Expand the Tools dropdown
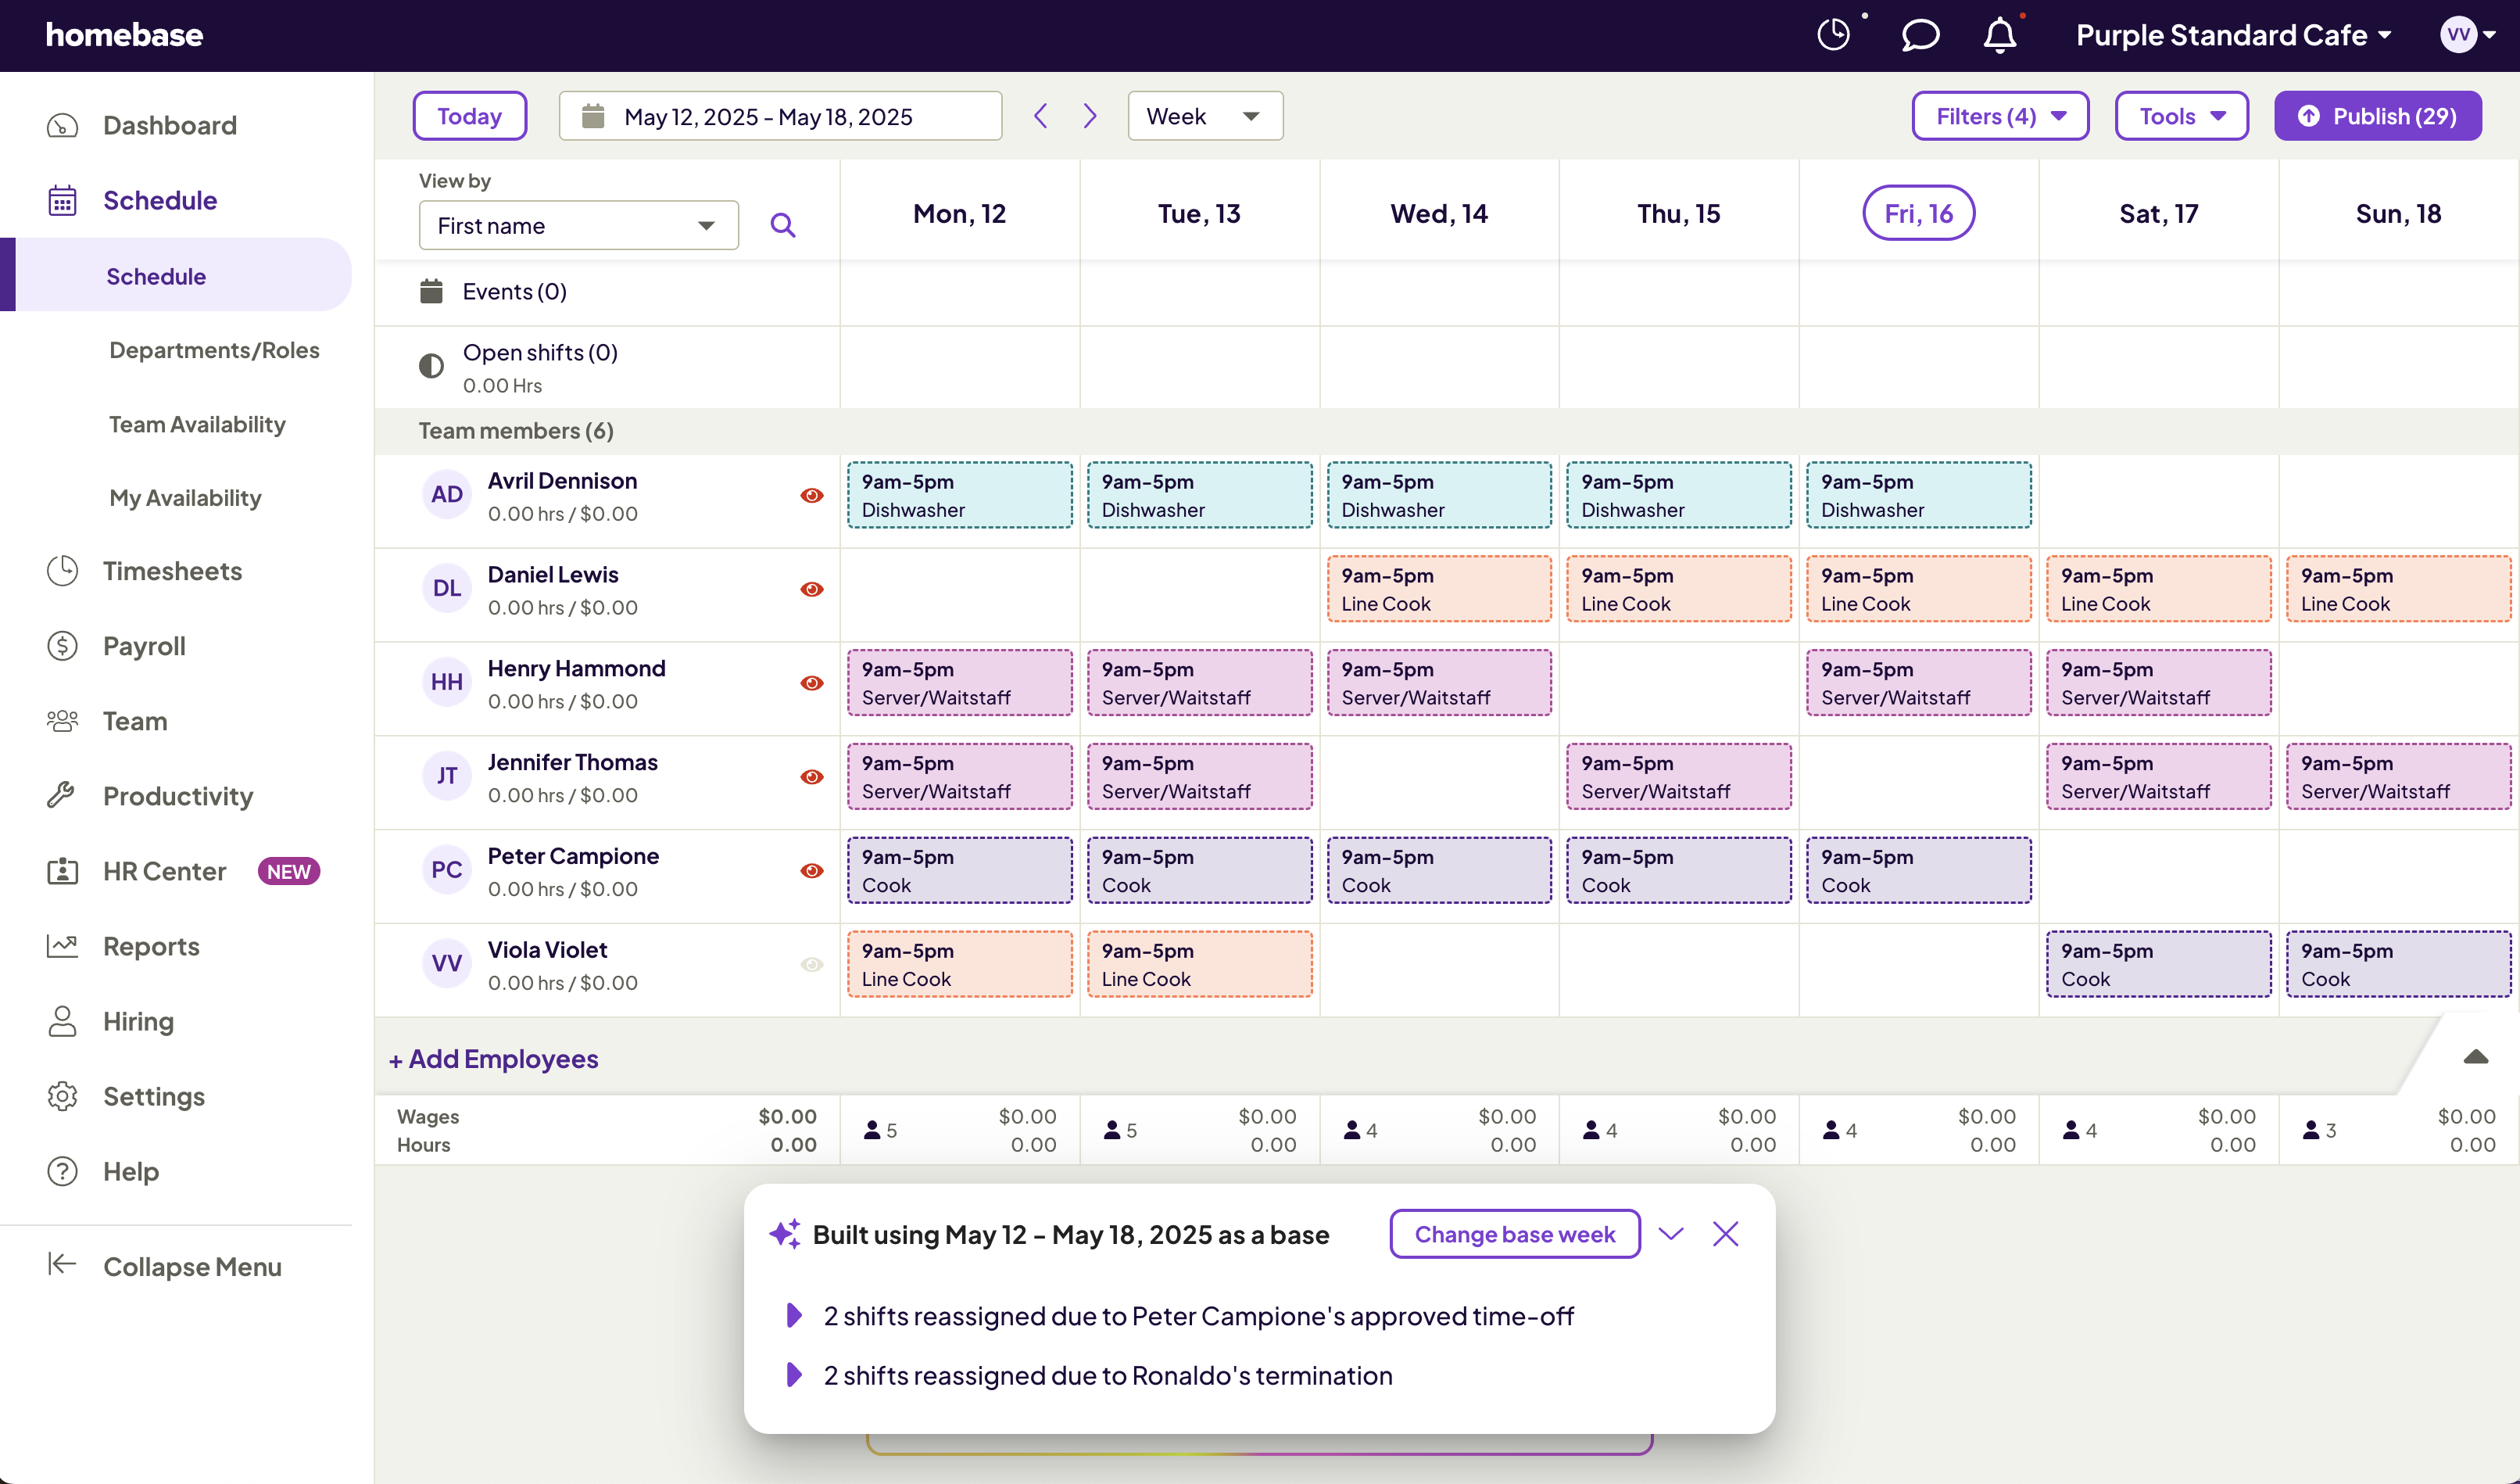The height and width of the screenshot is (1484, 2520). [2181, 115]
